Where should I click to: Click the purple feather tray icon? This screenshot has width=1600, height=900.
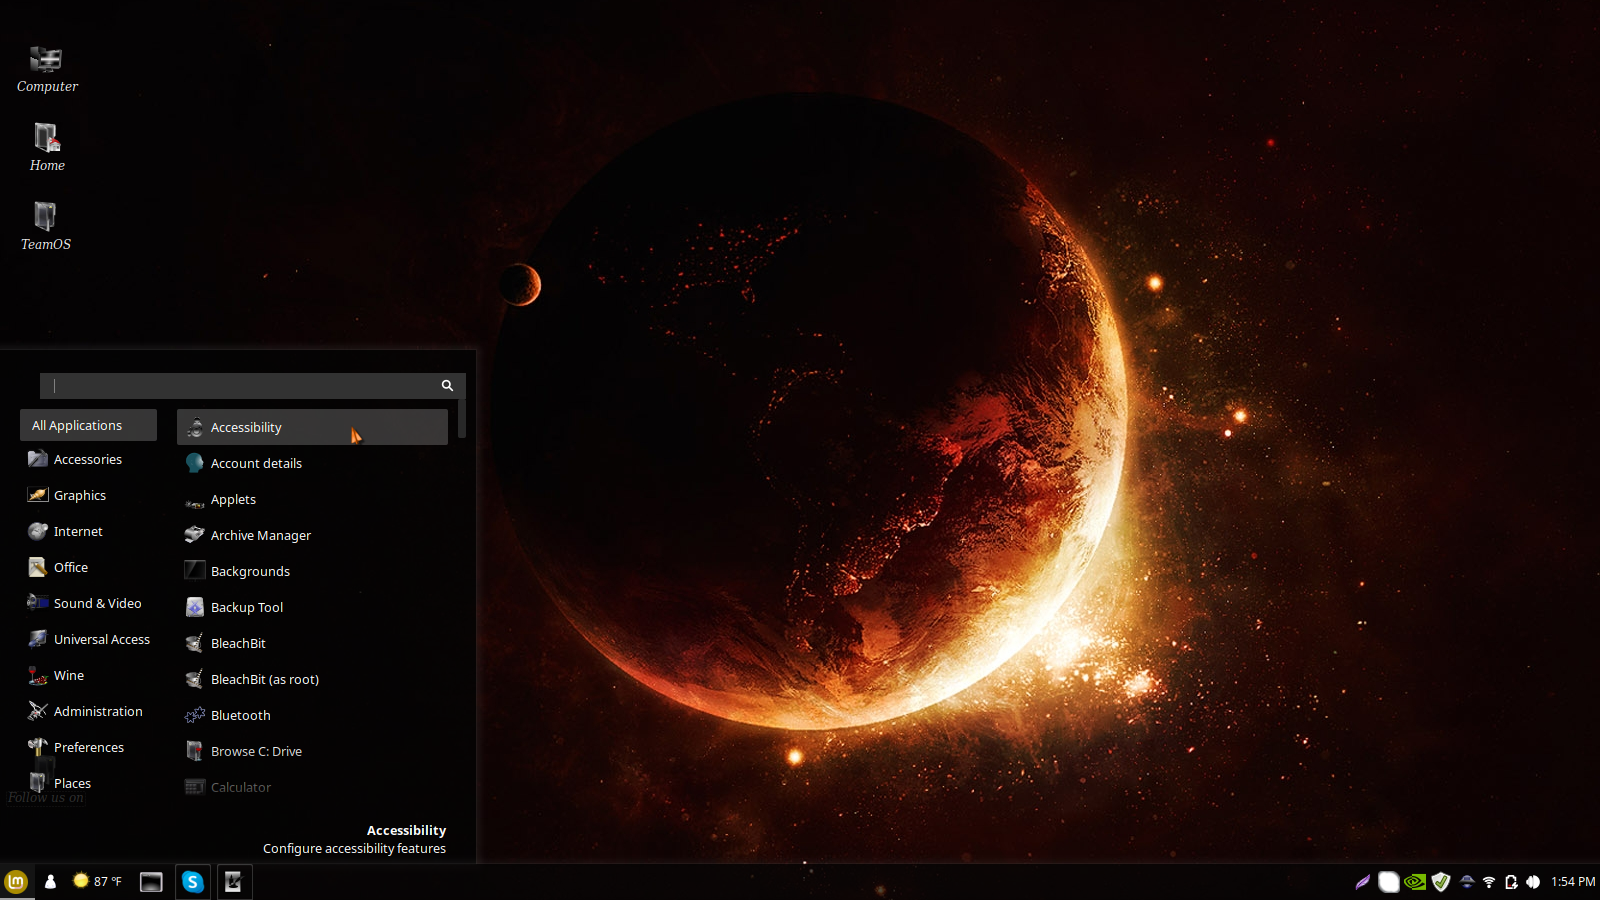coord(1362,882)
